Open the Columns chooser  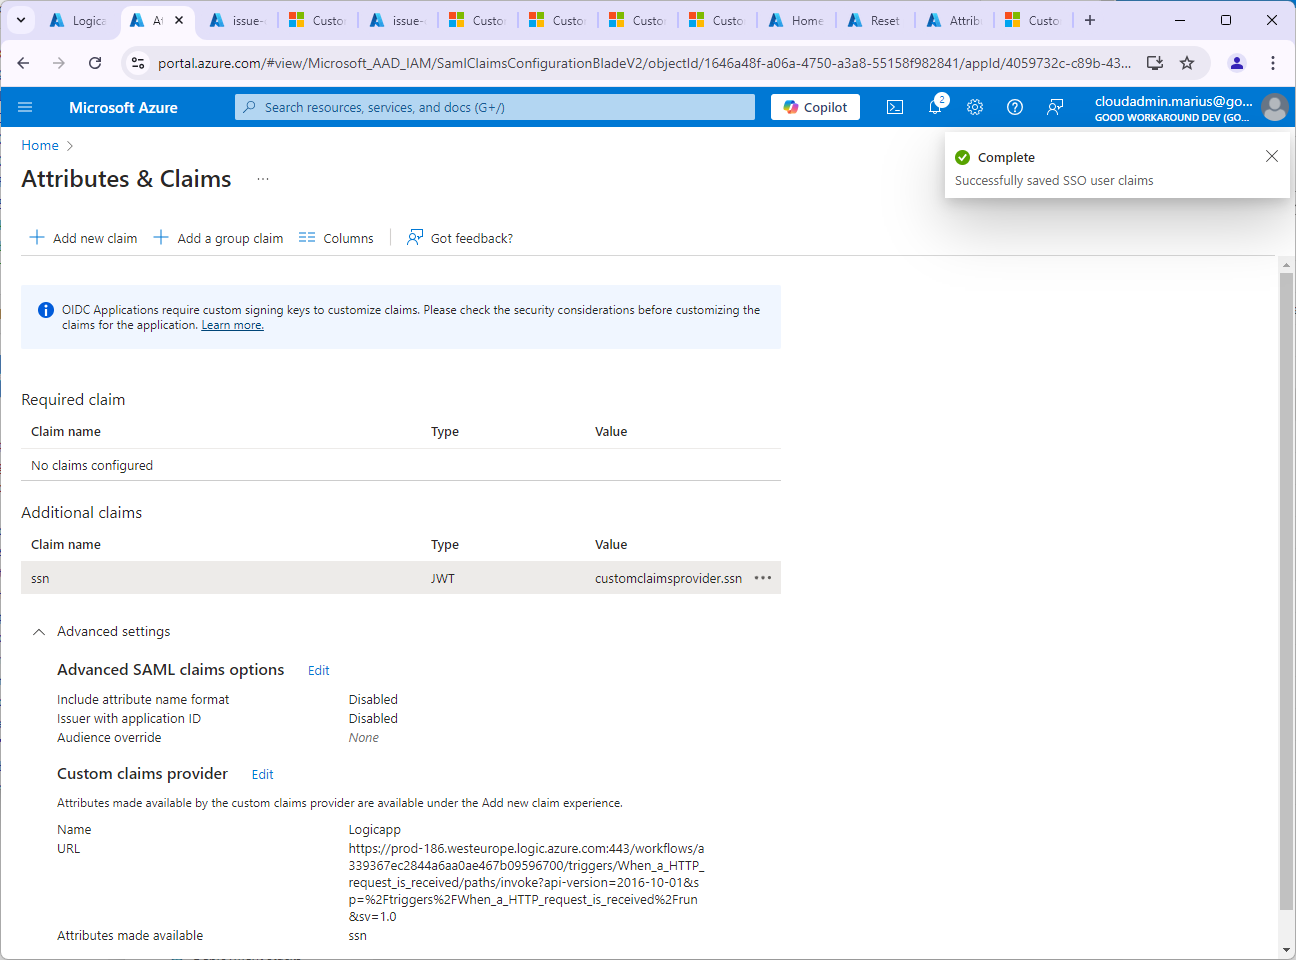(x=336, y=238)
